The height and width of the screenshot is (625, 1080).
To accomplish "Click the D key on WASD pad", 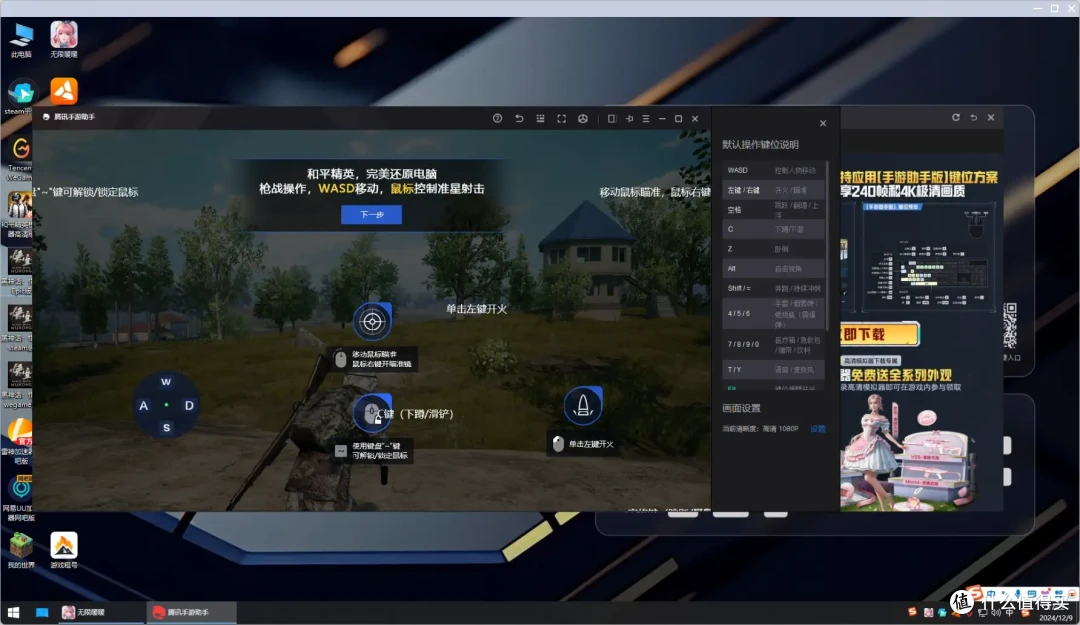I will (189, 405).
